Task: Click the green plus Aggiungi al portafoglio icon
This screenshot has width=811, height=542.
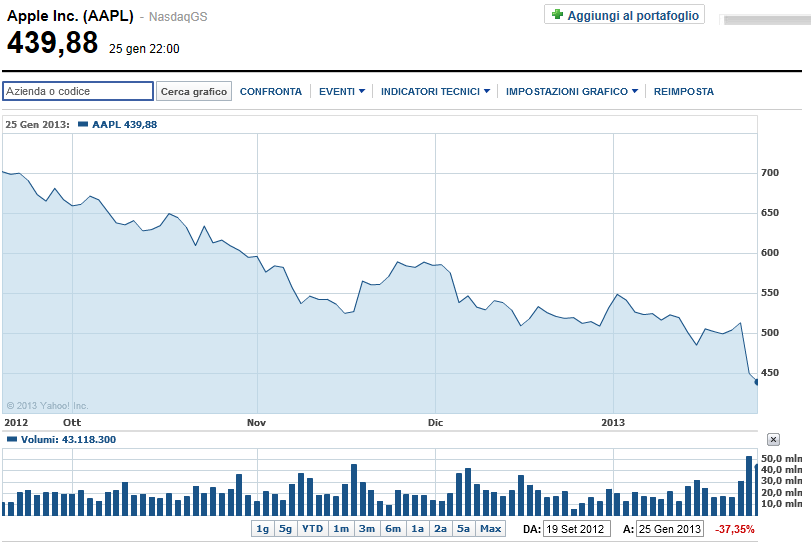Action: pos(557,15)
